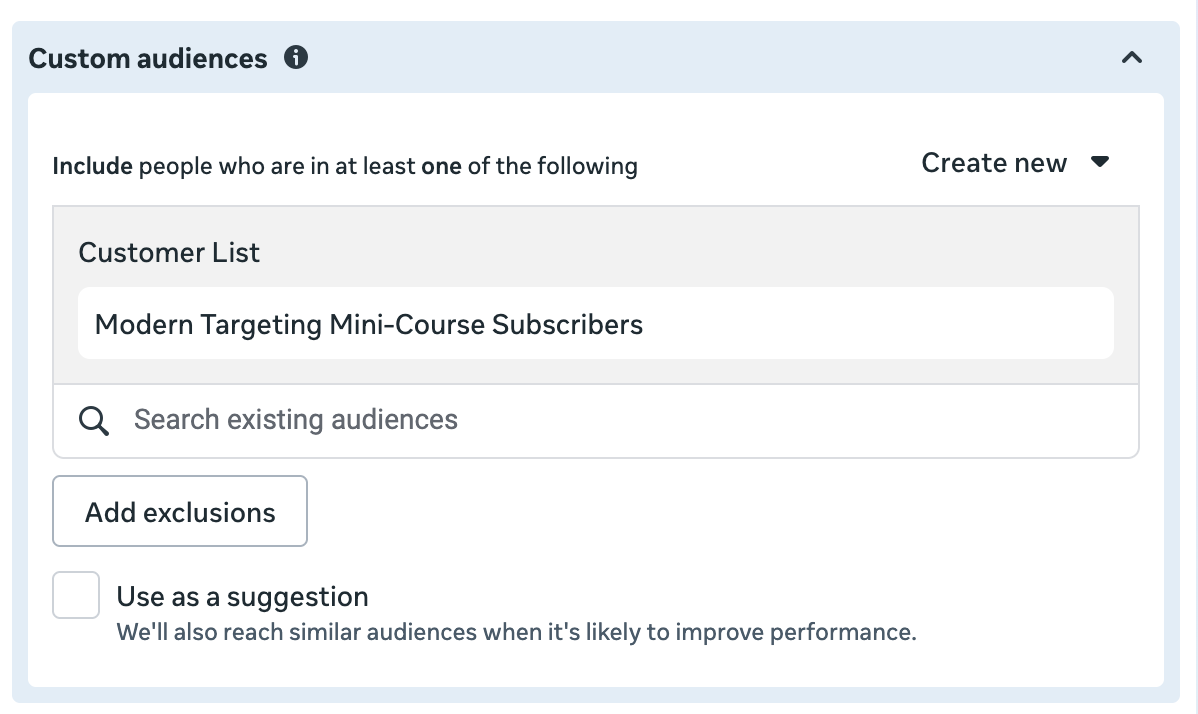Screen dimensions: 1198x714
Task: Click 'Create new' text label
Action: pyautogui.click(x=994, y=163)
